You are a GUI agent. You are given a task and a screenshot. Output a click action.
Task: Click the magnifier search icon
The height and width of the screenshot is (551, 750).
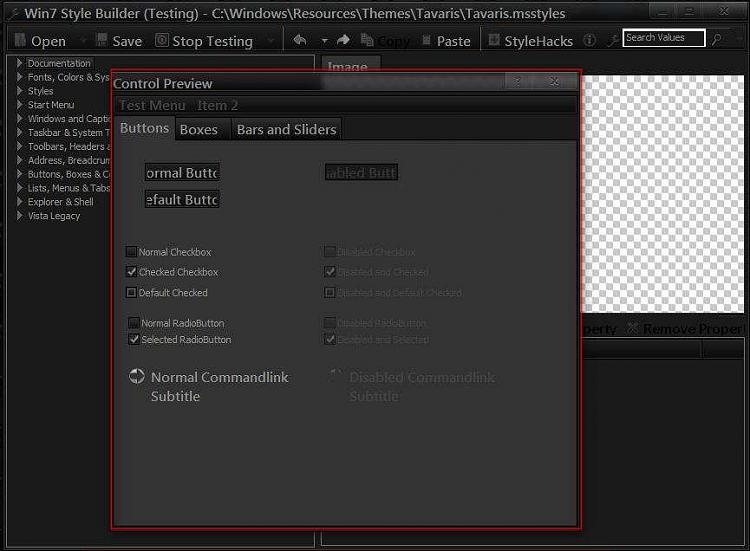pyautogui.click(x=716, y=40)
